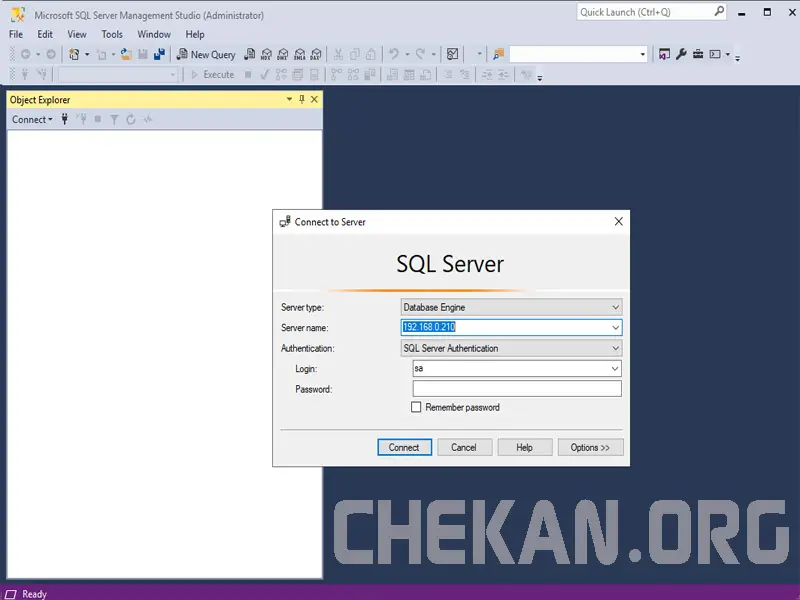This screenshot has height=600, width=800.
Task: Click Object Explorer disconnect plug icon
Action: point(82,119)
